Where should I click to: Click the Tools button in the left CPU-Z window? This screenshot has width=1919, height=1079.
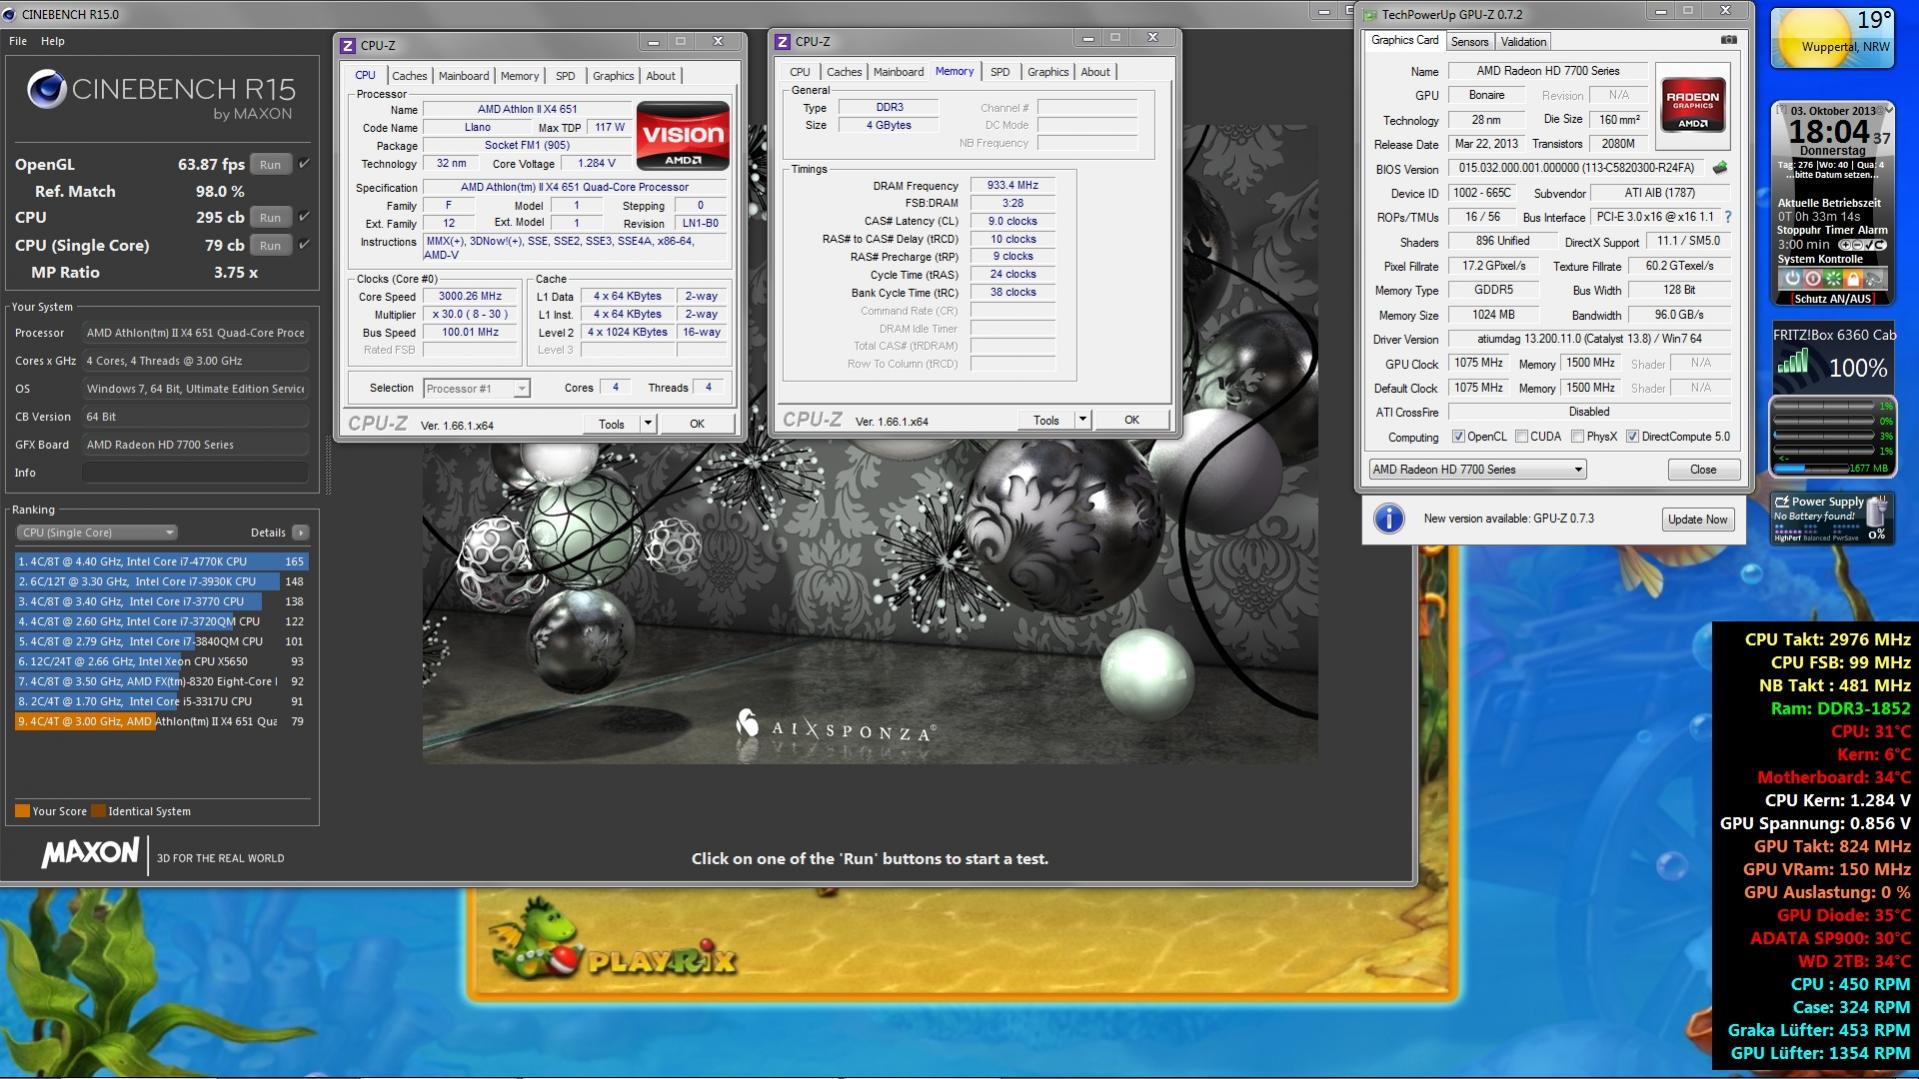[611, 423]
